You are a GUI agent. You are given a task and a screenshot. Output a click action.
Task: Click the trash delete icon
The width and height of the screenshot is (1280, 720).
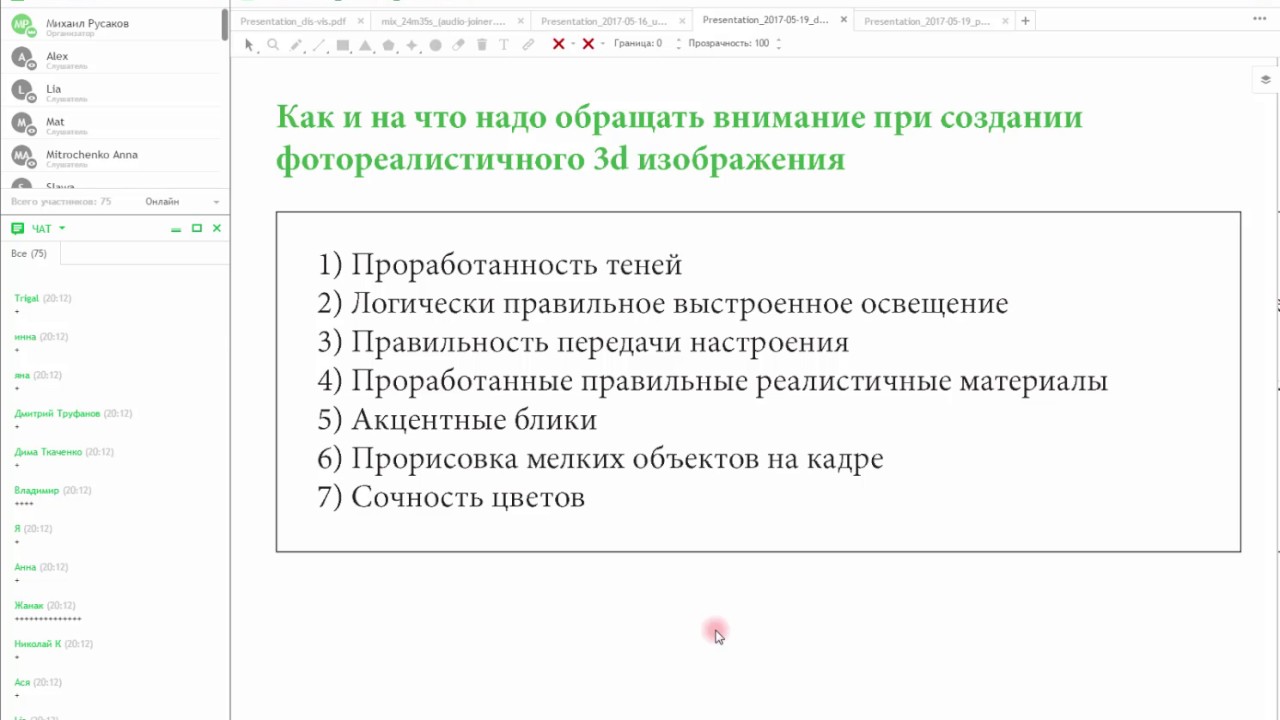click(481, 44)
